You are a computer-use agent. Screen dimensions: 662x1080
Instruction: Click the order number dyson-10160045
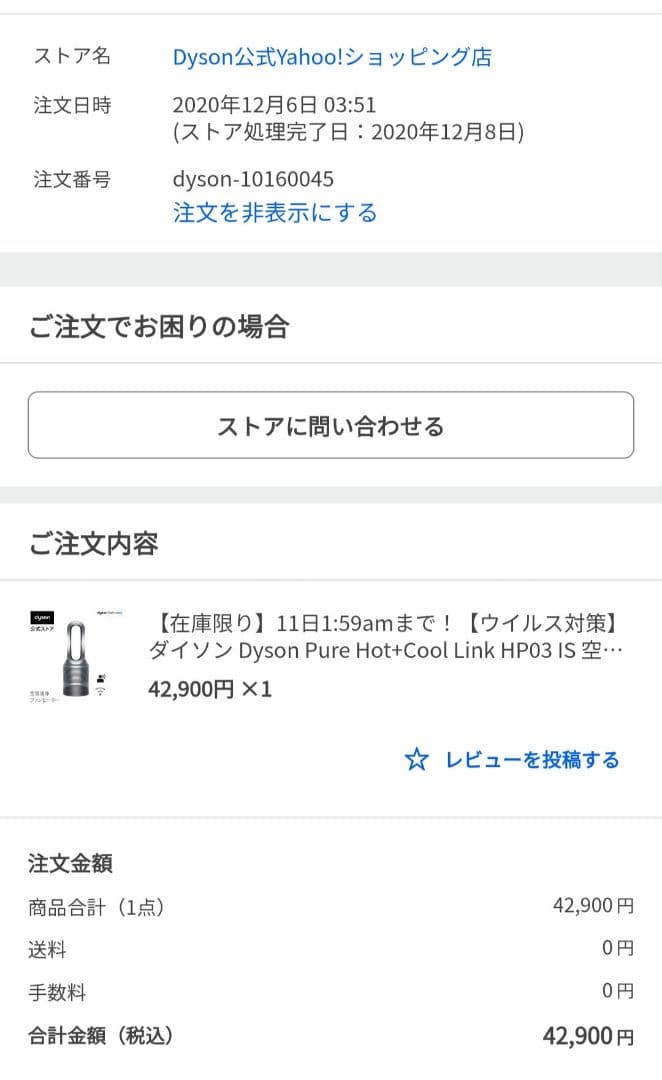(x=255, y=180)
